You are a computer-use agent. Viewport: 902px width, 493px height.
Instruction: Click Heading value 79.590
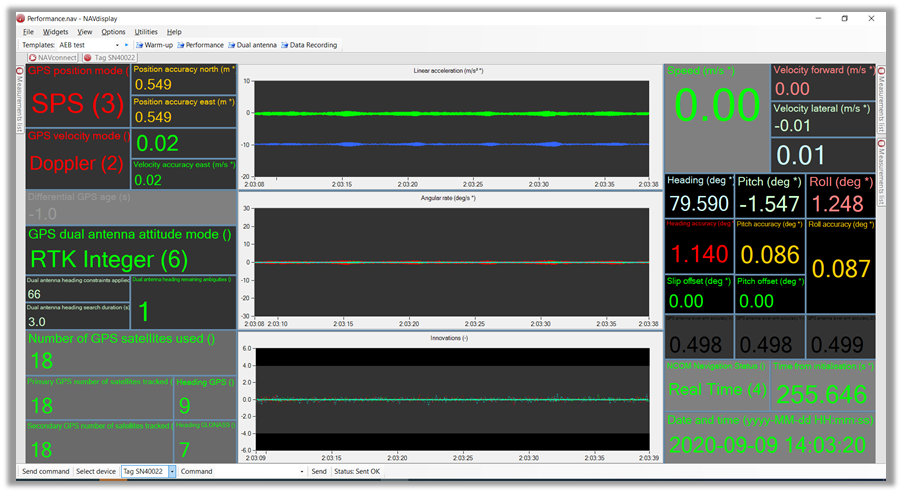click(x=699, y=203)
